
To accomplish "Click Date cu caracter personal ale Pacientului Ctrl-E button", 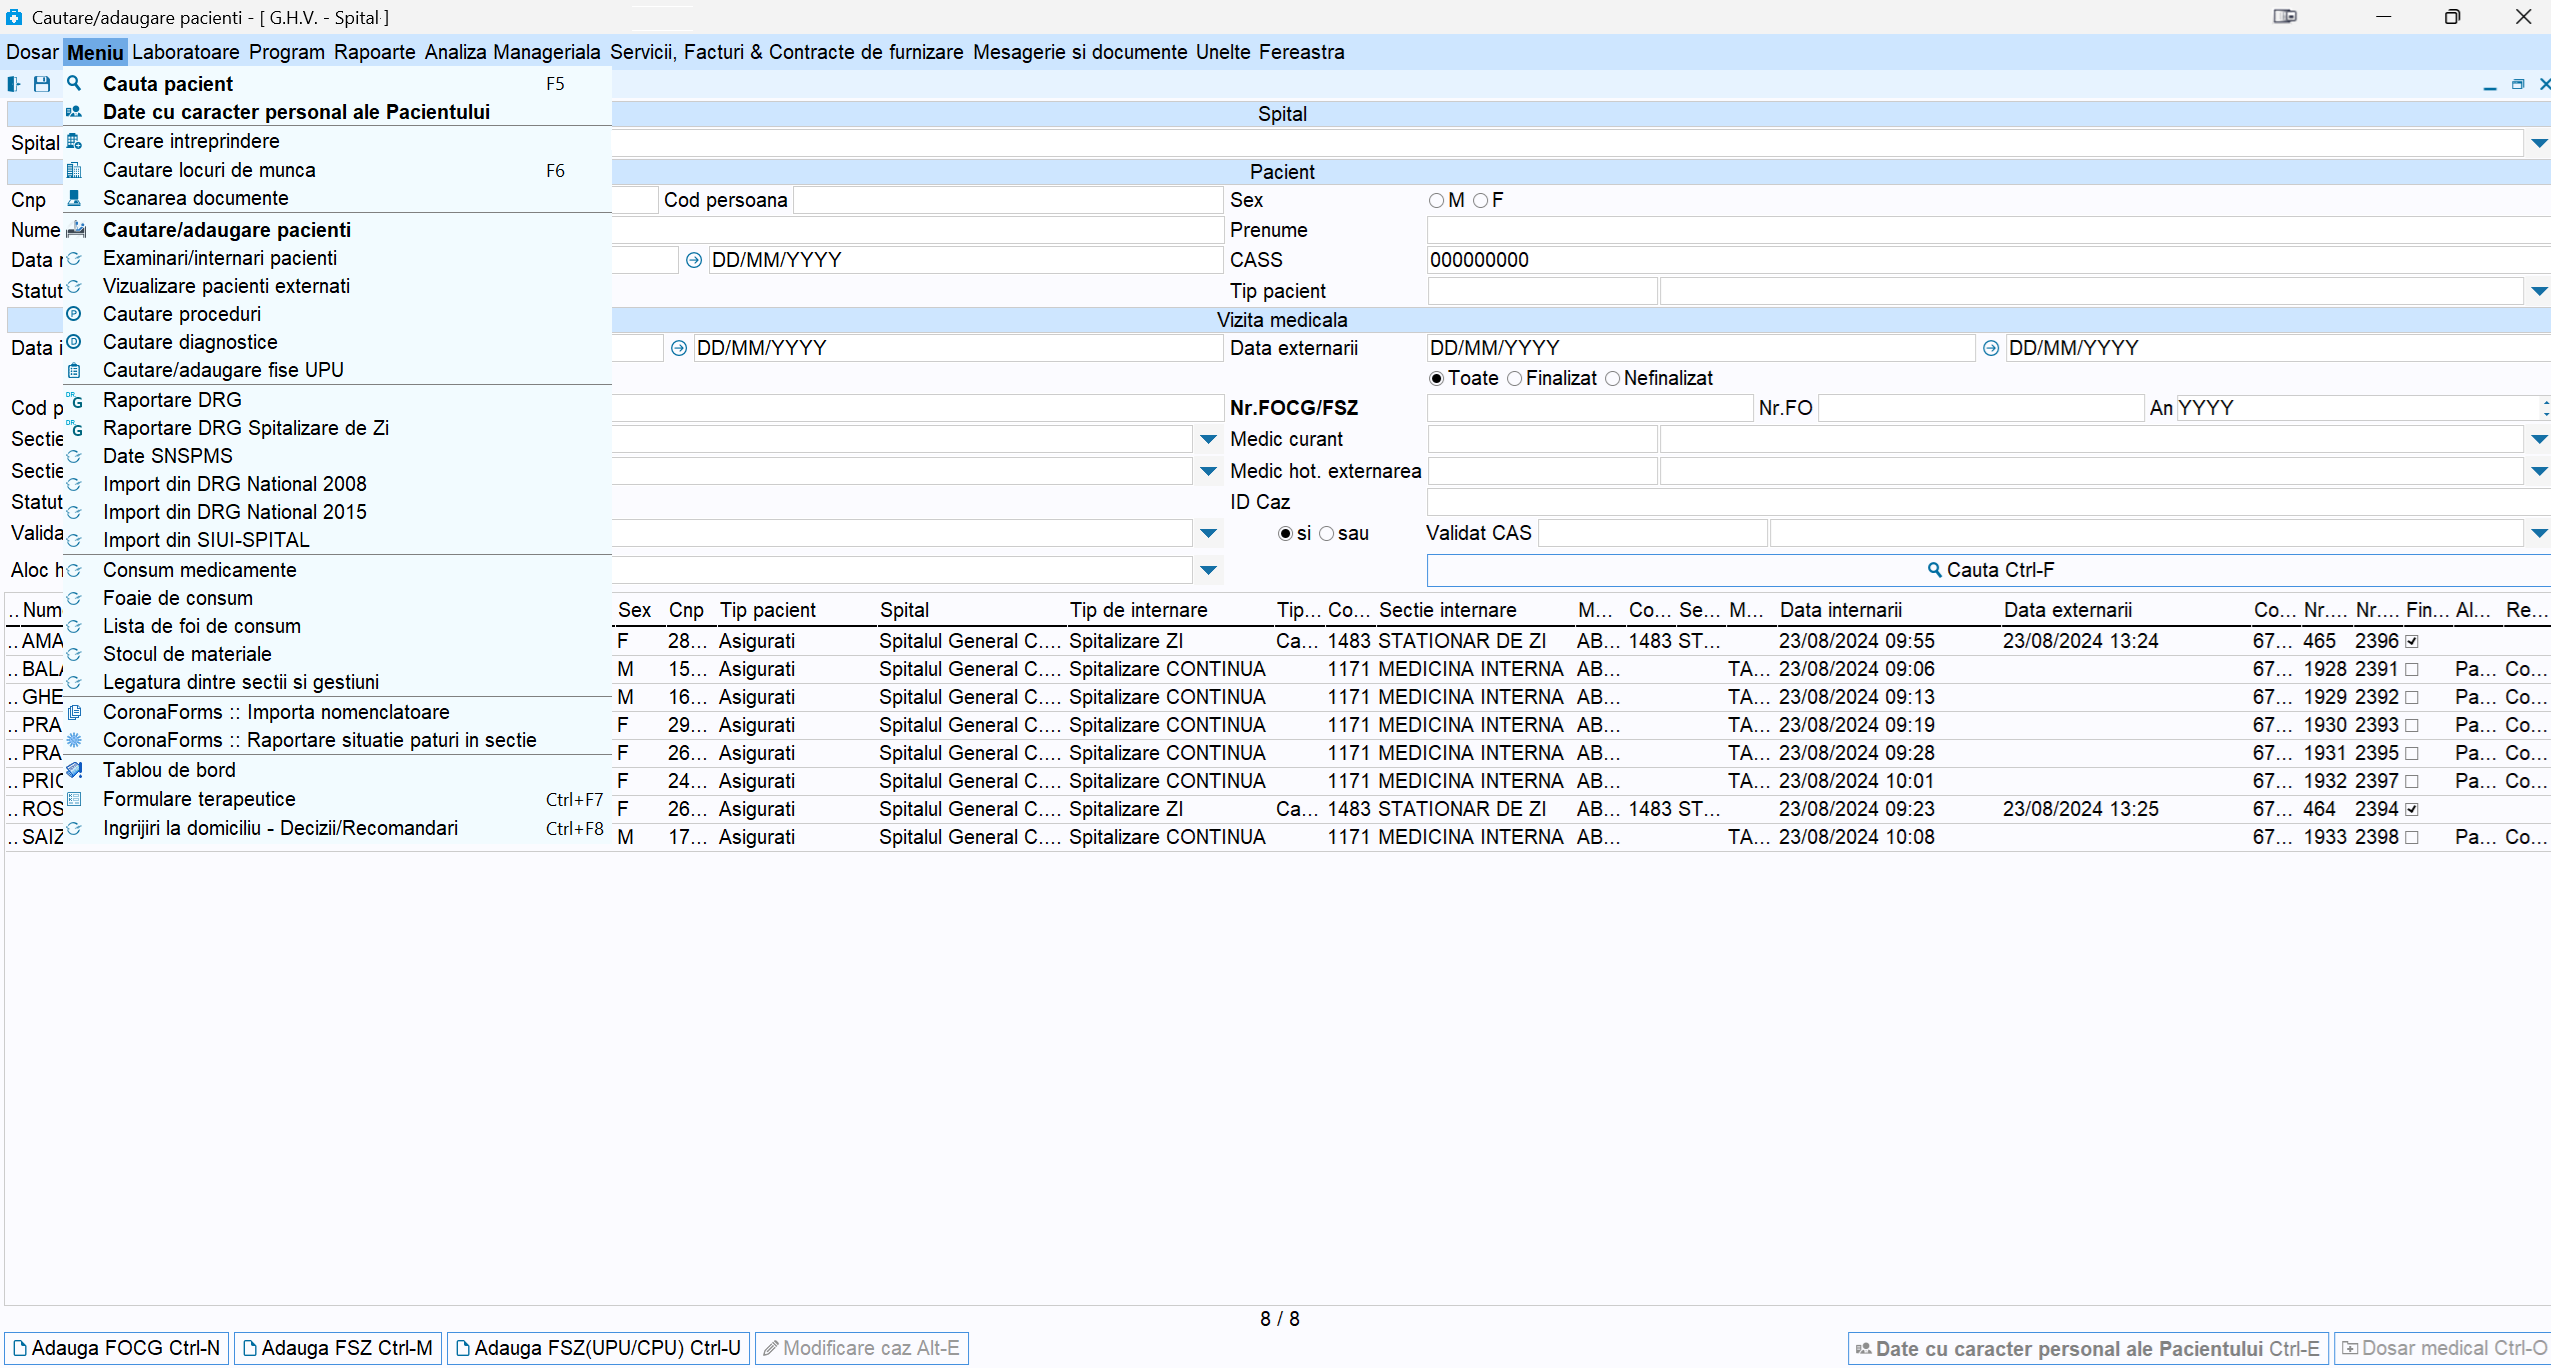I will pos(2088,1349).
